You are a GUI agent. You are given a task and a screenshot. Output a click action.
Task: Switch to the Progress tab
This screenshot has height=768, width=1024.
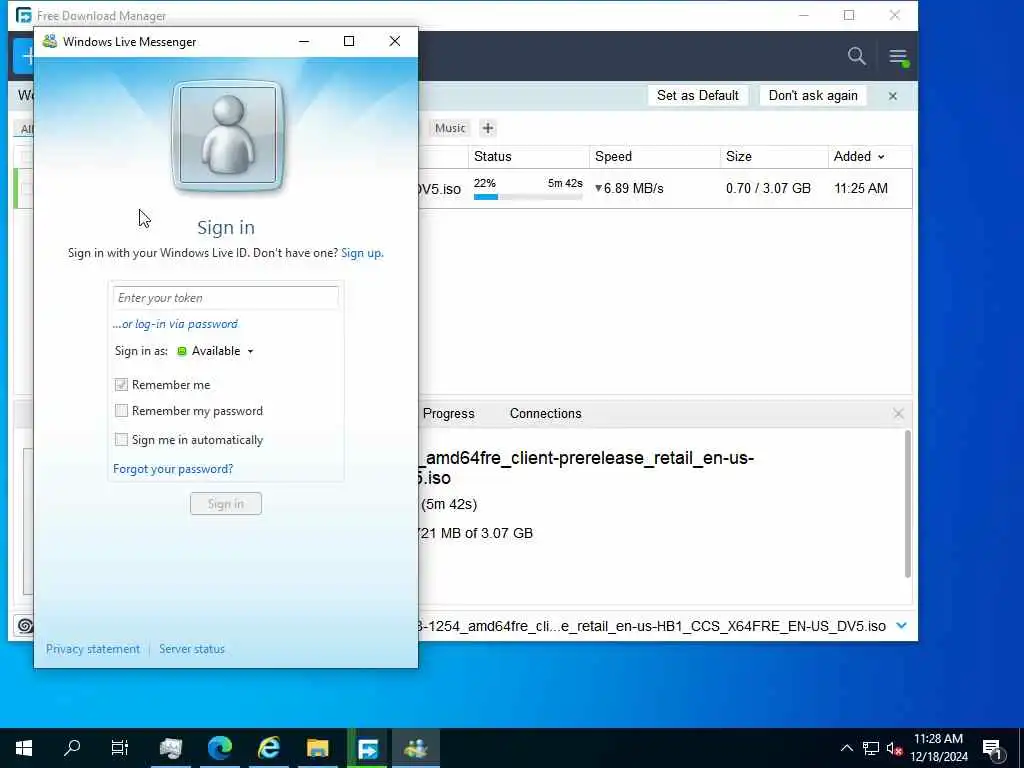pos(449,413)
